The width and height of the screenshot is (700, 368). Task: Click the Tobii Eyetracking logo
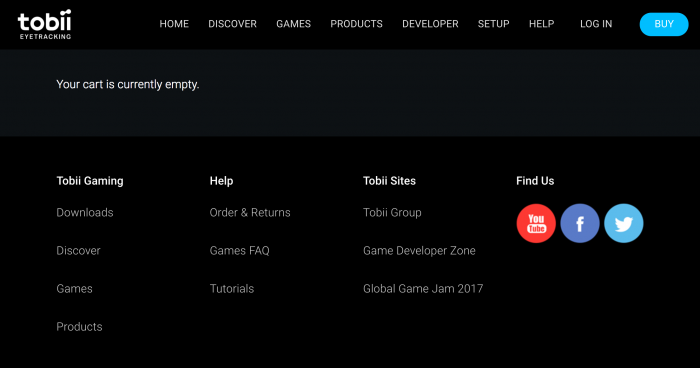pyautogui.click(x=45, y=24)
